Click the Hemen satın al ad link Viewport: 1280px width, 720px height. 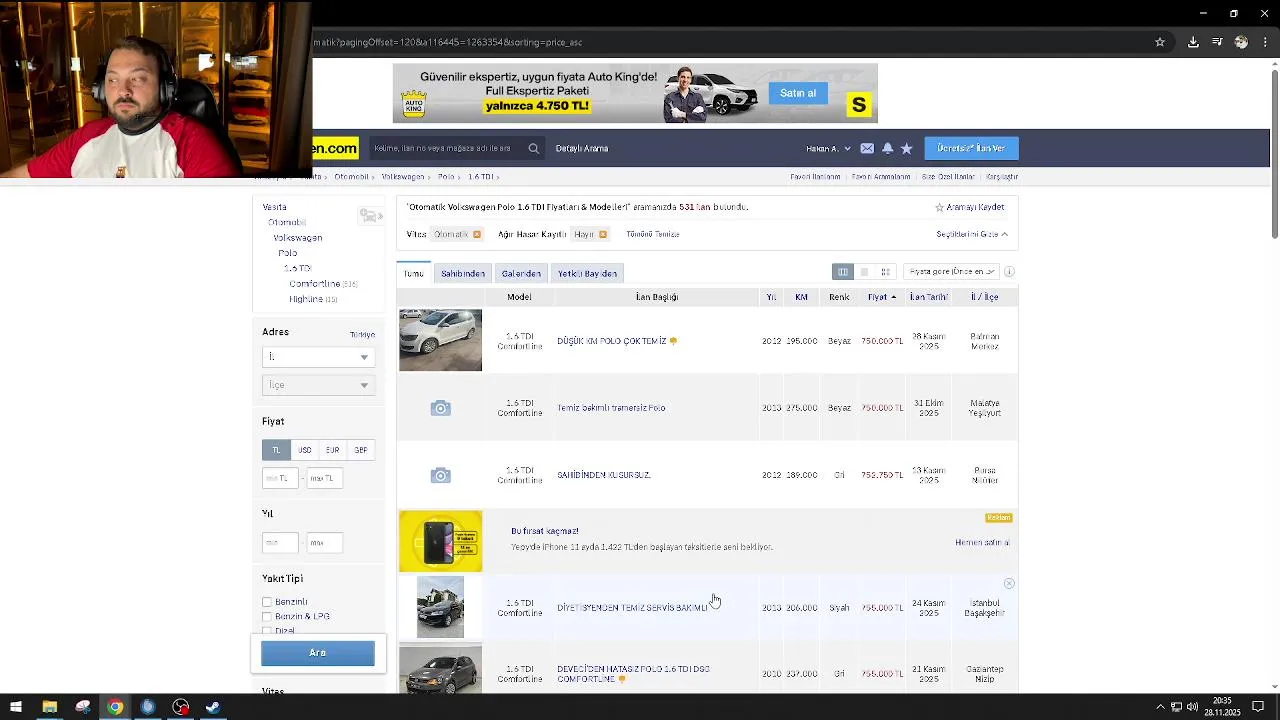tap(982, 543)
